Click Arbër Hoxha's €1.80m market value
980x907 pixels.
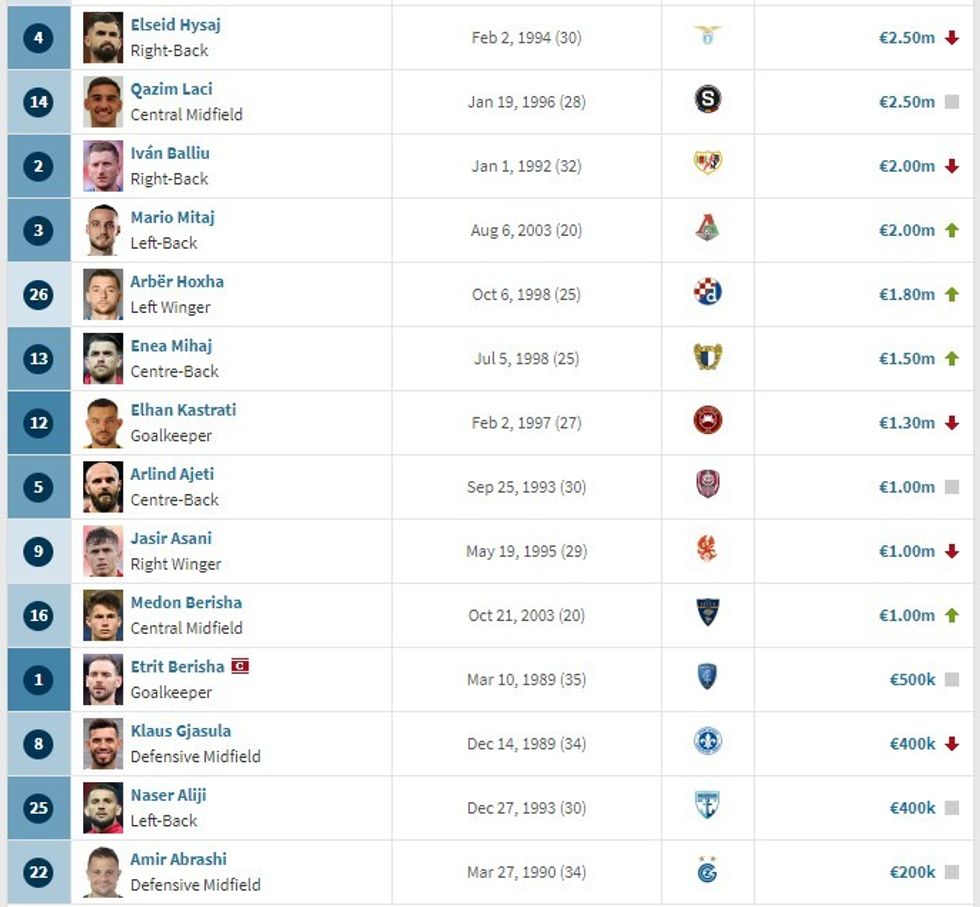[x=906, y=294]
